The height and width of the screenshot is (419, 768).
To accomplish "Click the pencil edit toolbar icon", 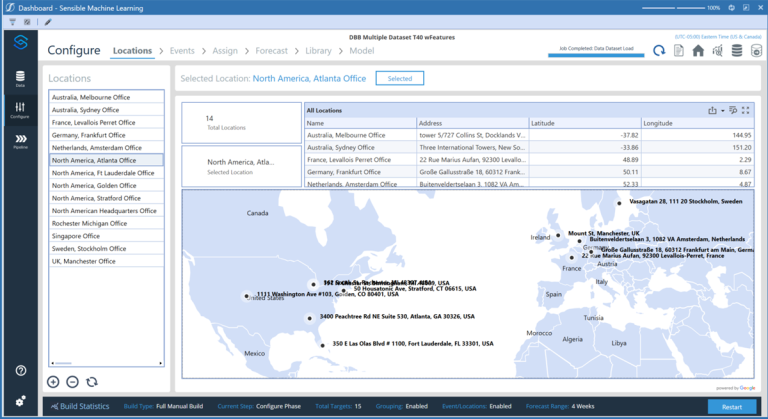I will (48, 22).
